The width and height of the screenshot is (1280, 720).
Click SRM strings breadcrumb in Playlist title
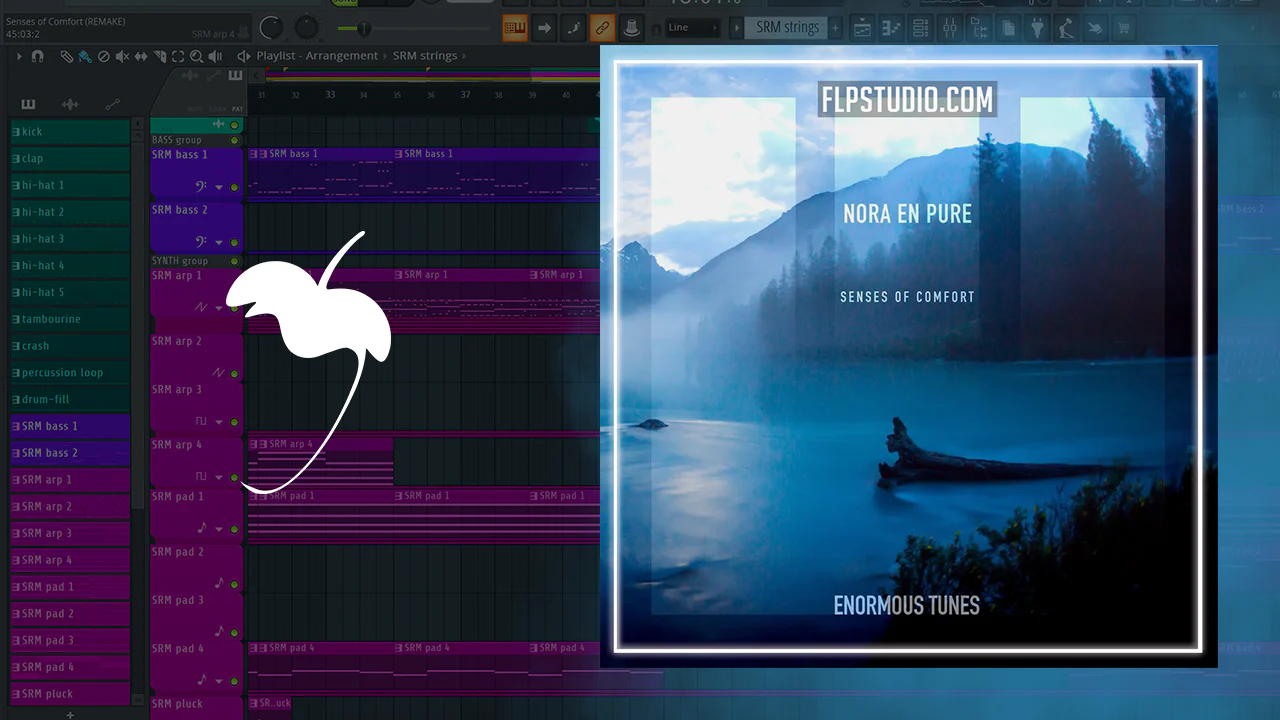pyautogui.click(x=425, y=56)
